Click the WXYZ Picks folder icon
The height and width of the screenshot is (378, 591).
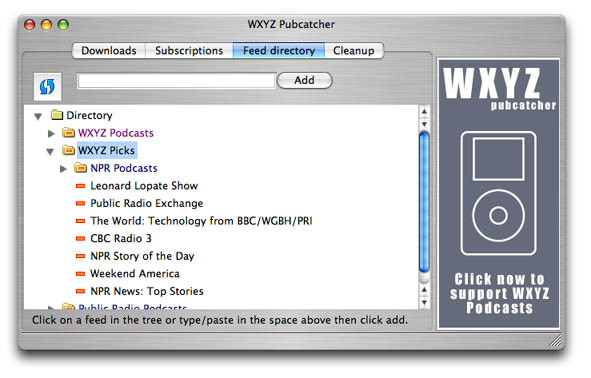68,150
